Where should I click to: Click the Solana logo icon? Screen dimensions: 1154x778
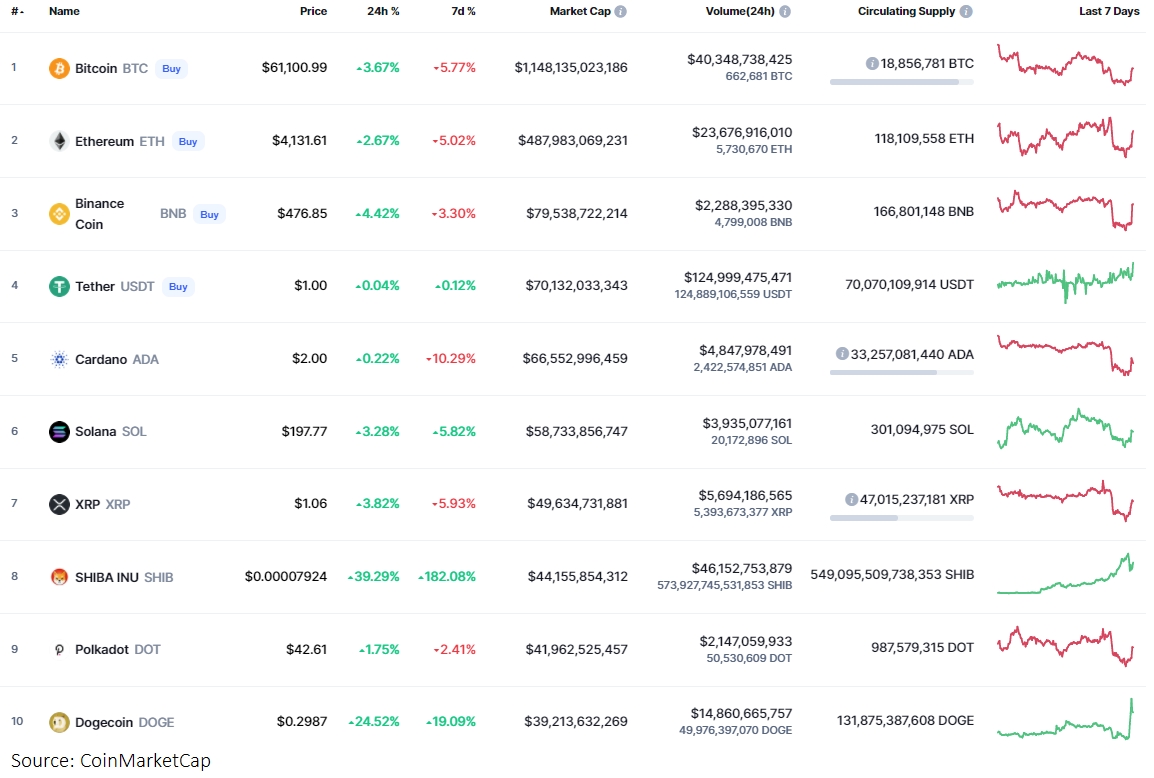point(59,431)
